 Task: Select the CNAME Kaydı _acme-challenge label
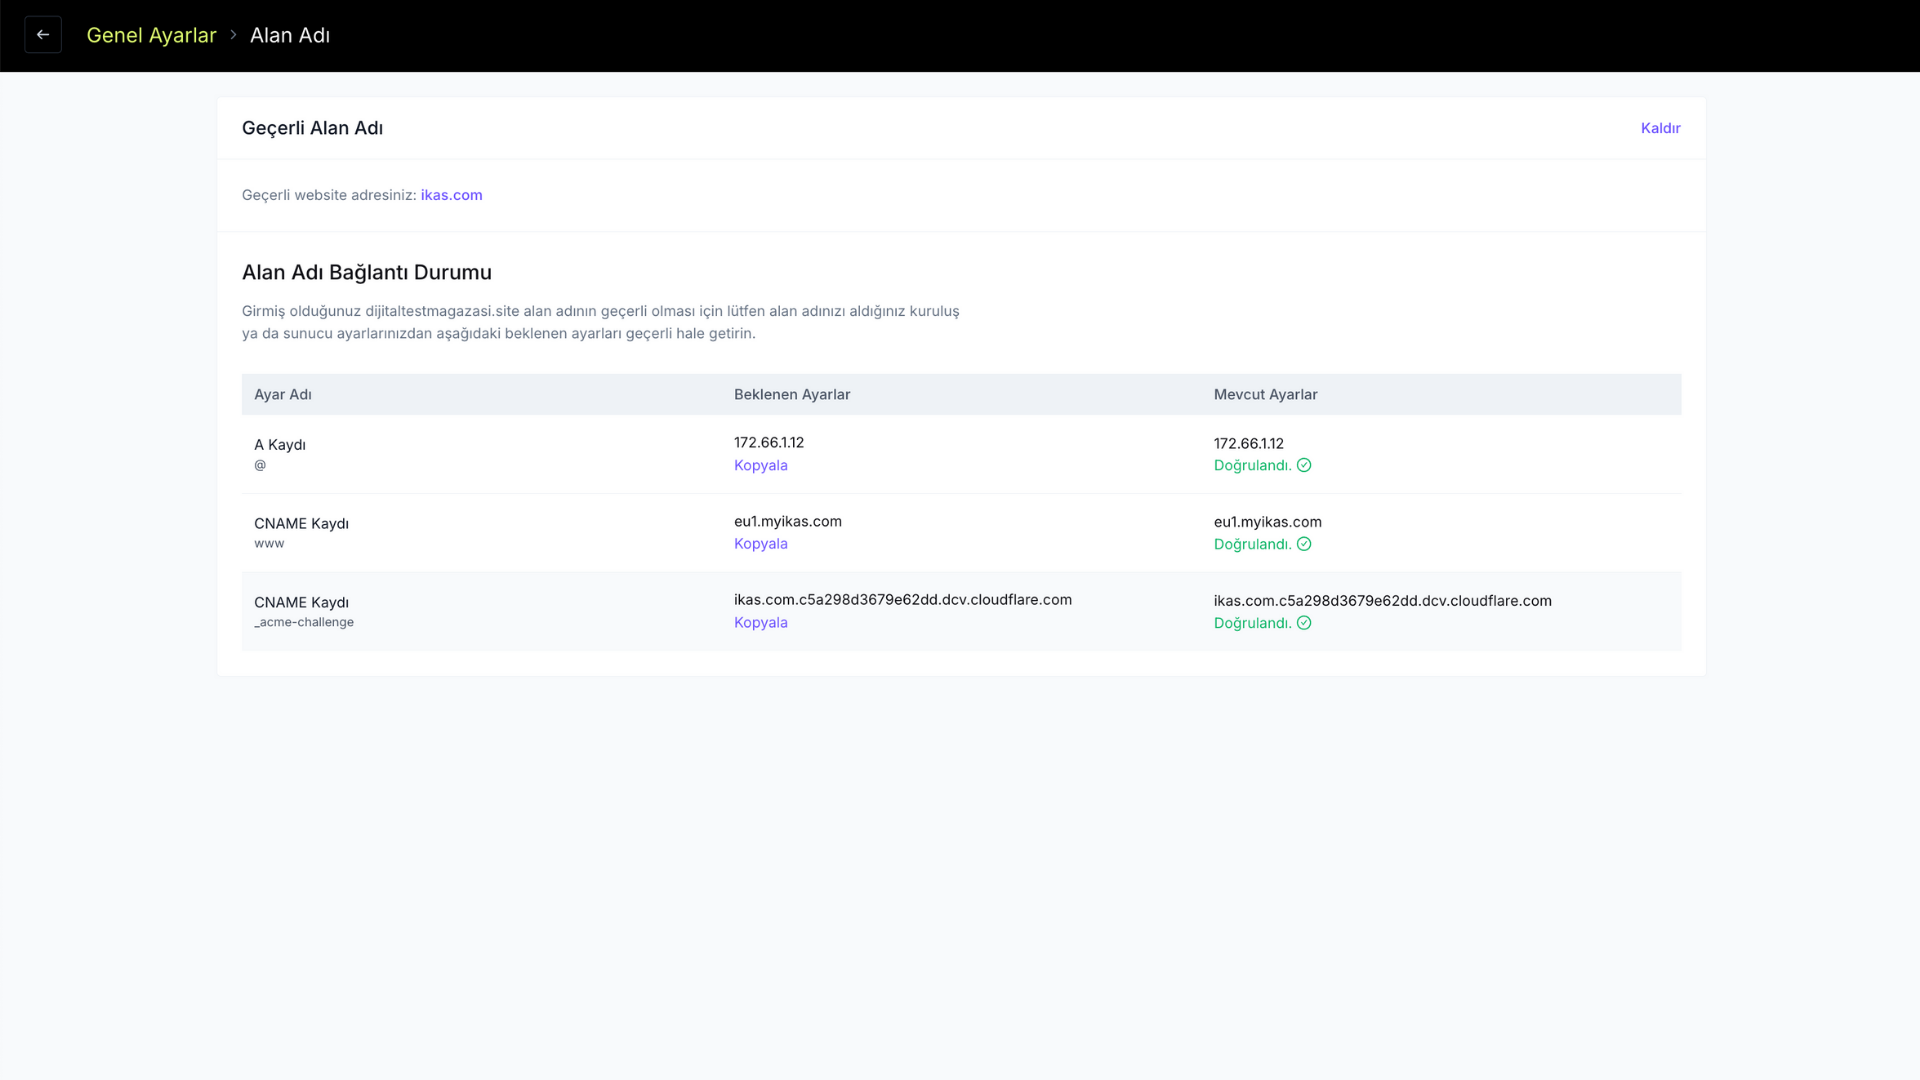click(x=301, y=603)
